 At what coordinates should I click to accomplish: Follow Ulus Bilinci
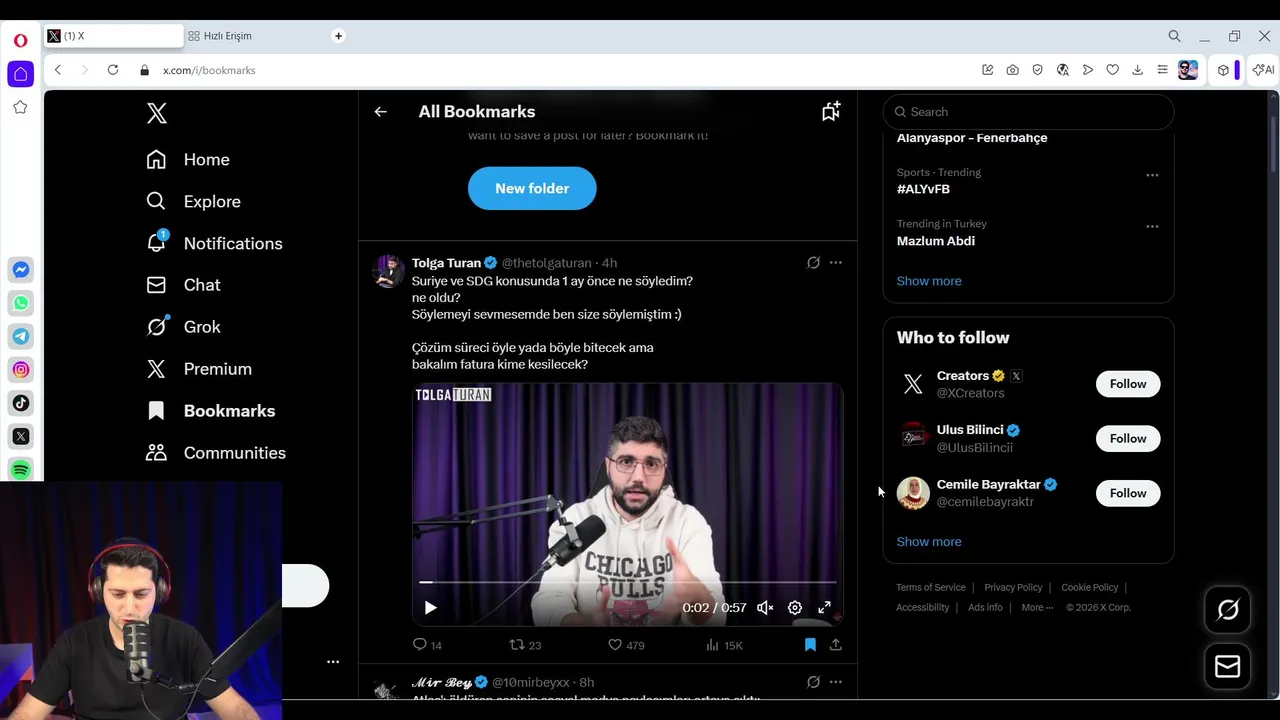(x=1128, y=438)
